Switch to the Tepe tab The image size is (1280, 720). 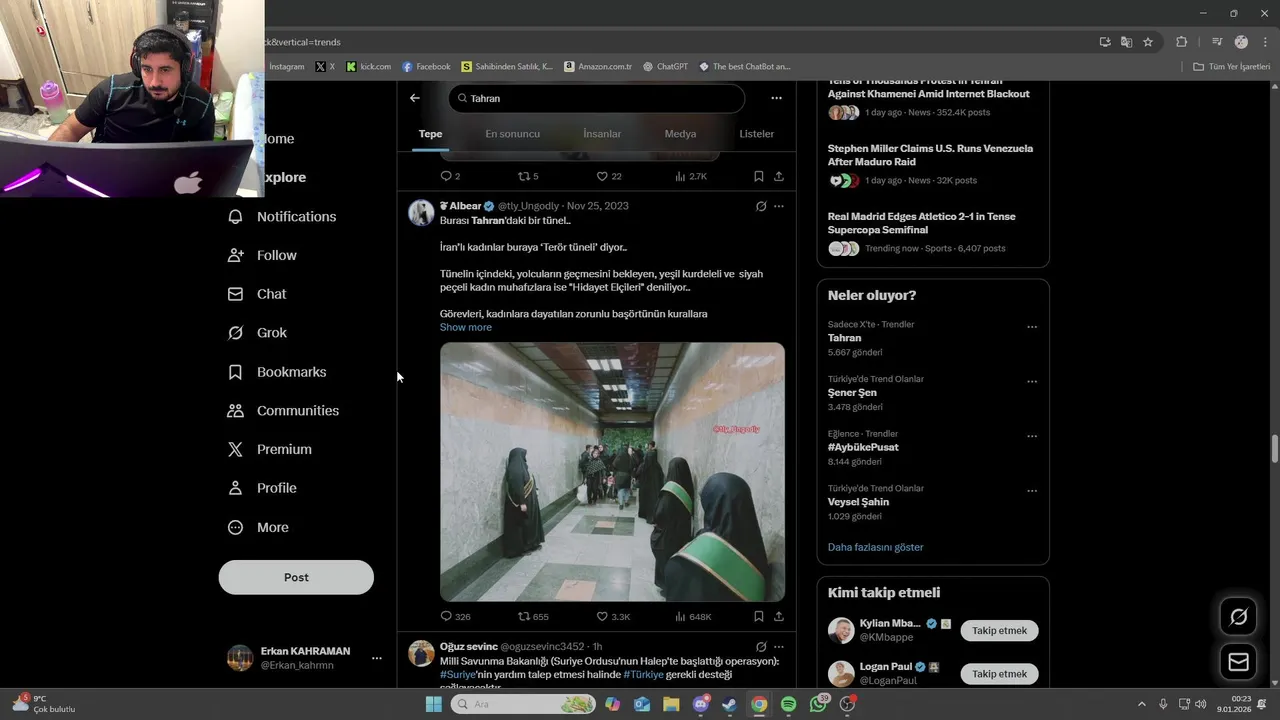pyautogui.click(x=430, y=134)
